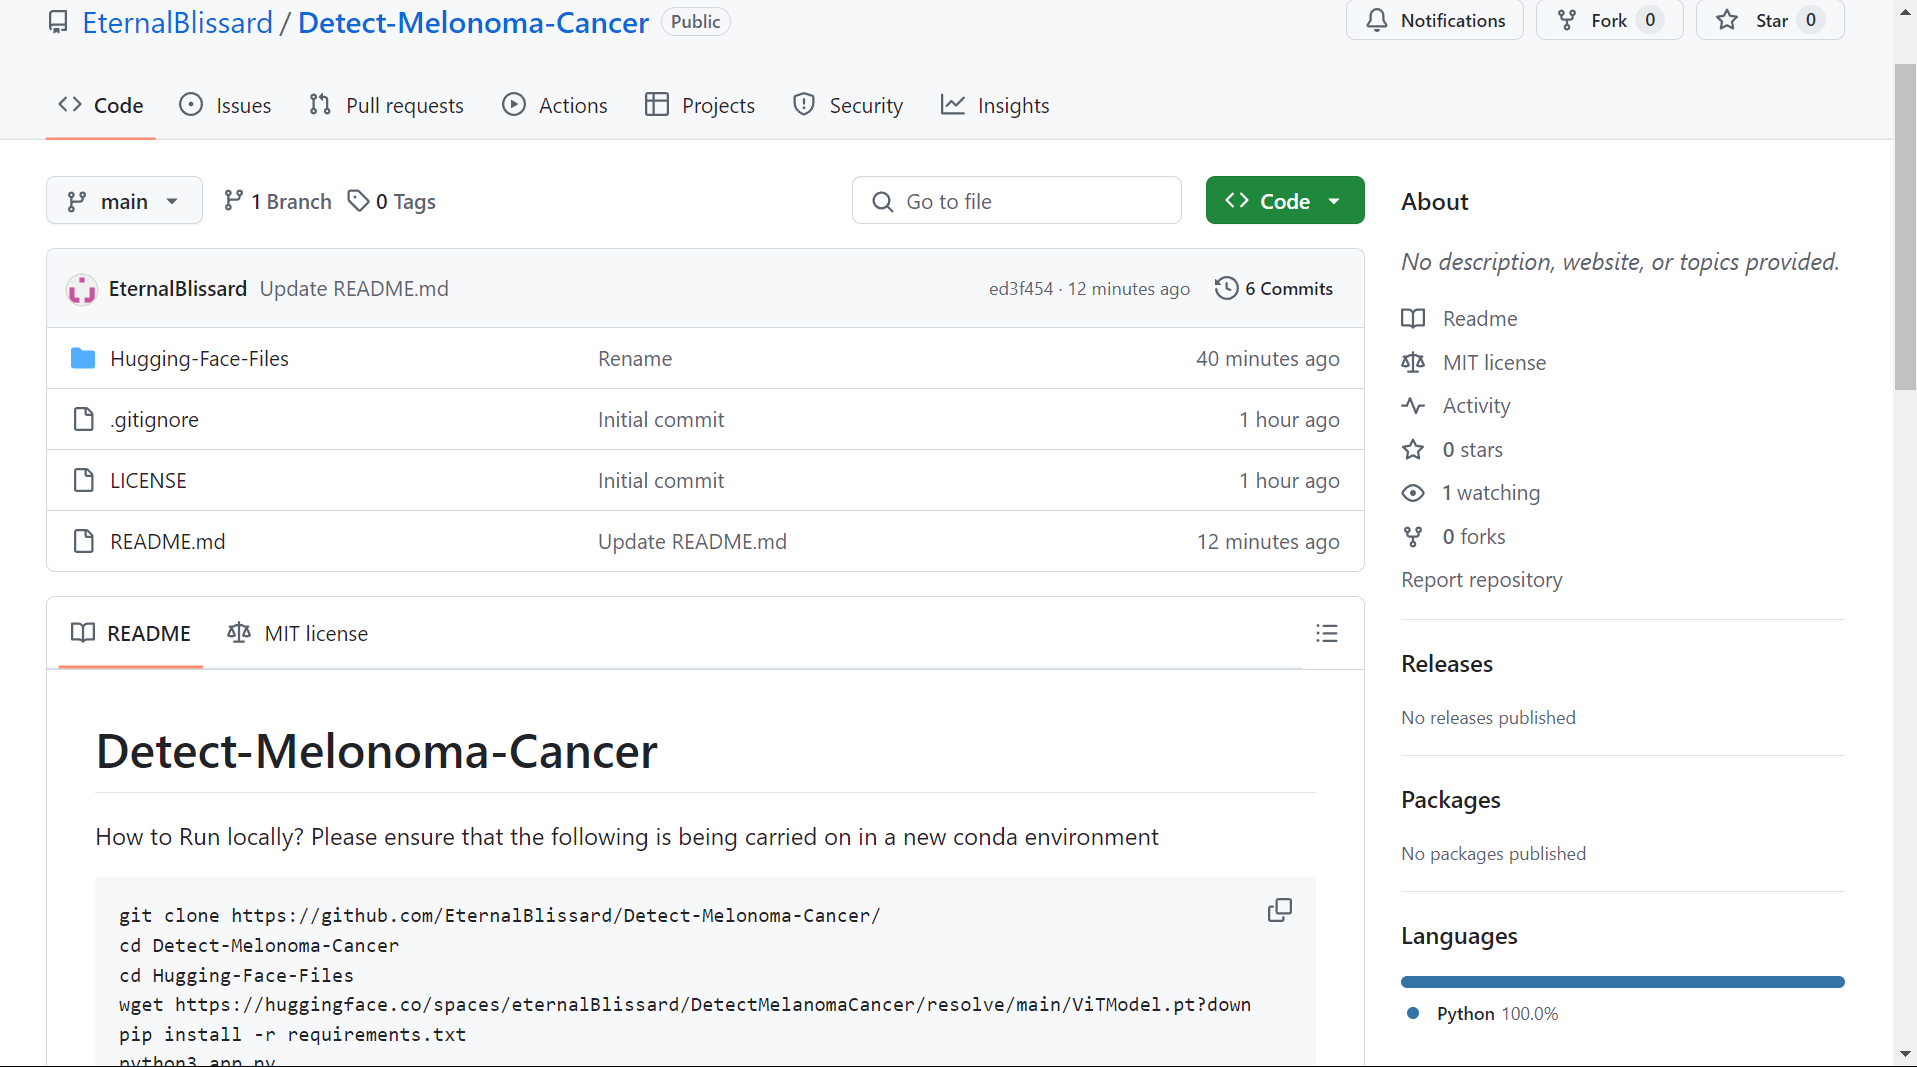The width and height of the screenshot is (1917, 1067).
Task: Open the Report repository link
Action: click(1481, 579)
